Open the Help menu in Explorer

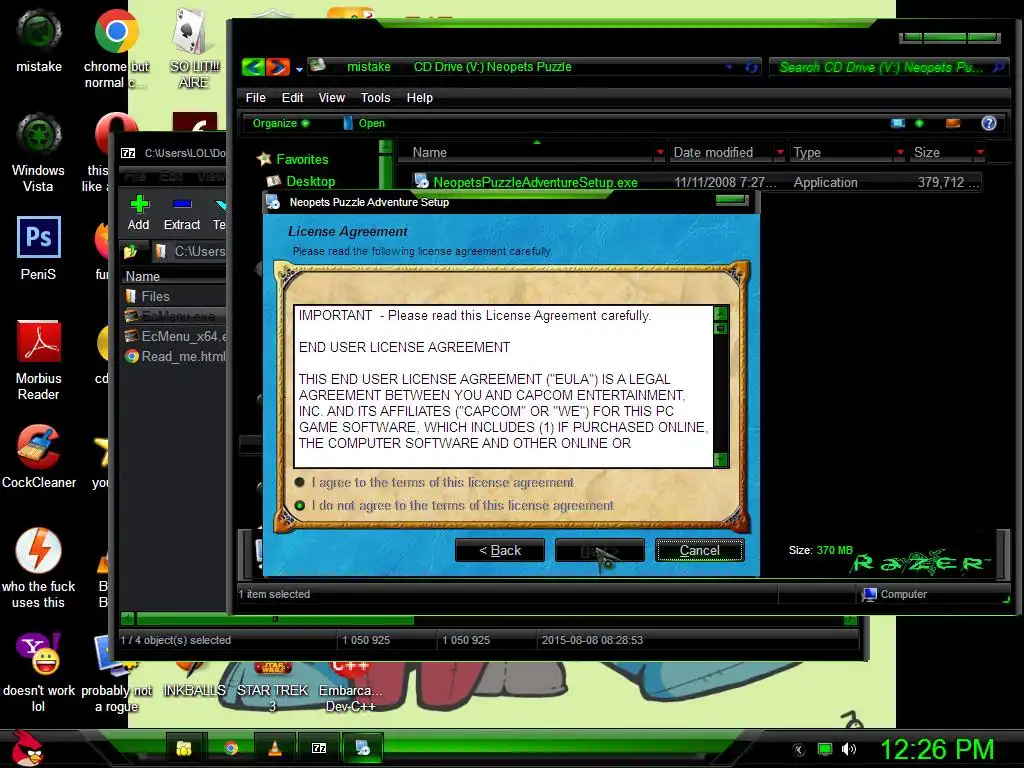tap(419, 98)
